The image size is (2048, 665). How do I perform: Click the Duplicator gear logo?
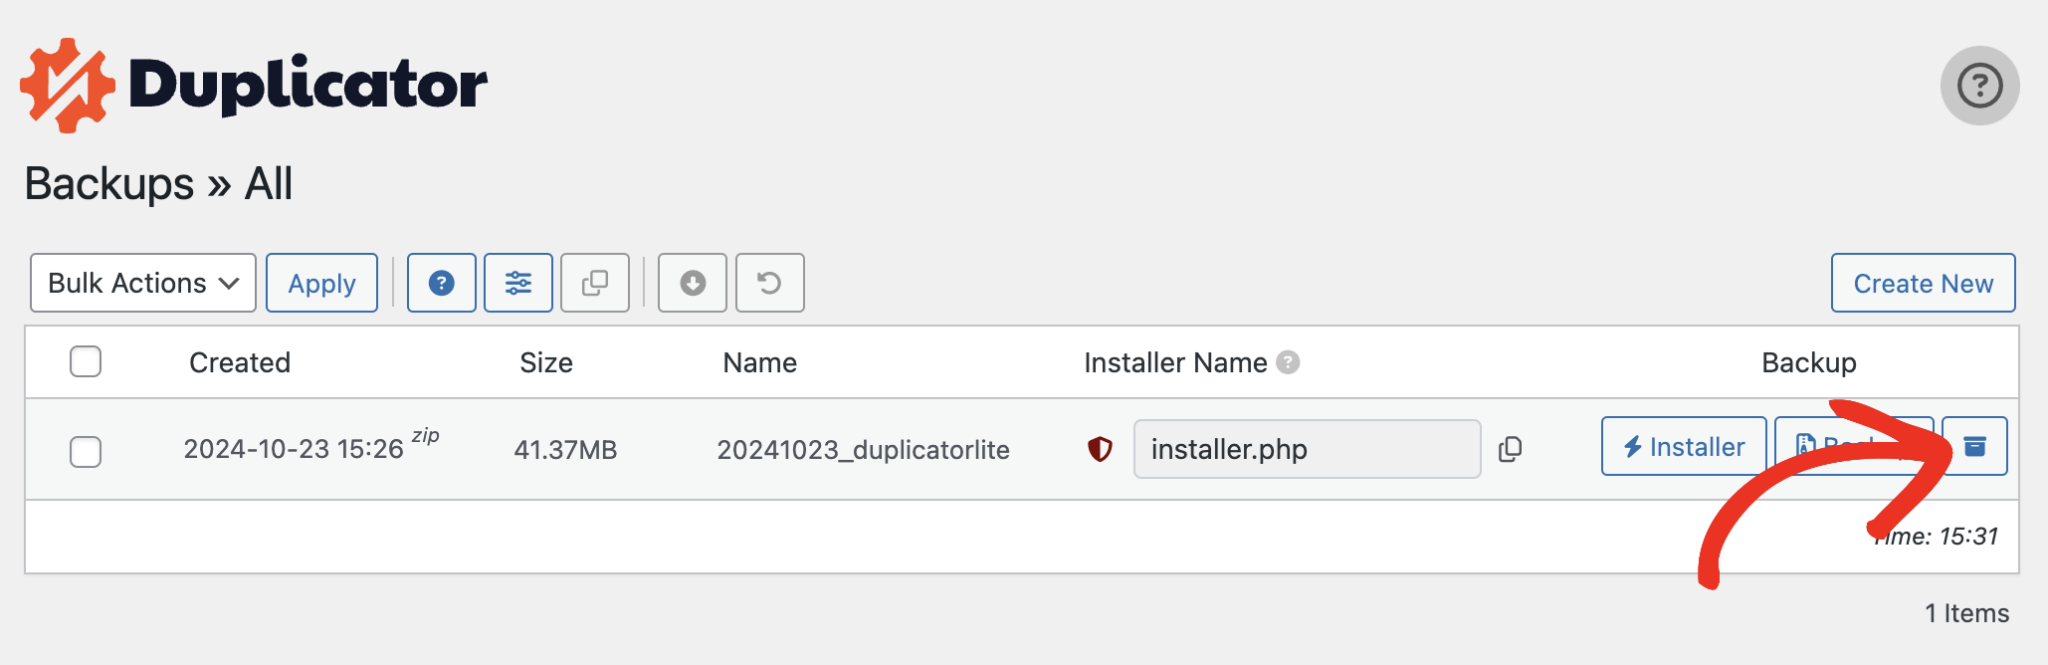[x=67, y=85]
